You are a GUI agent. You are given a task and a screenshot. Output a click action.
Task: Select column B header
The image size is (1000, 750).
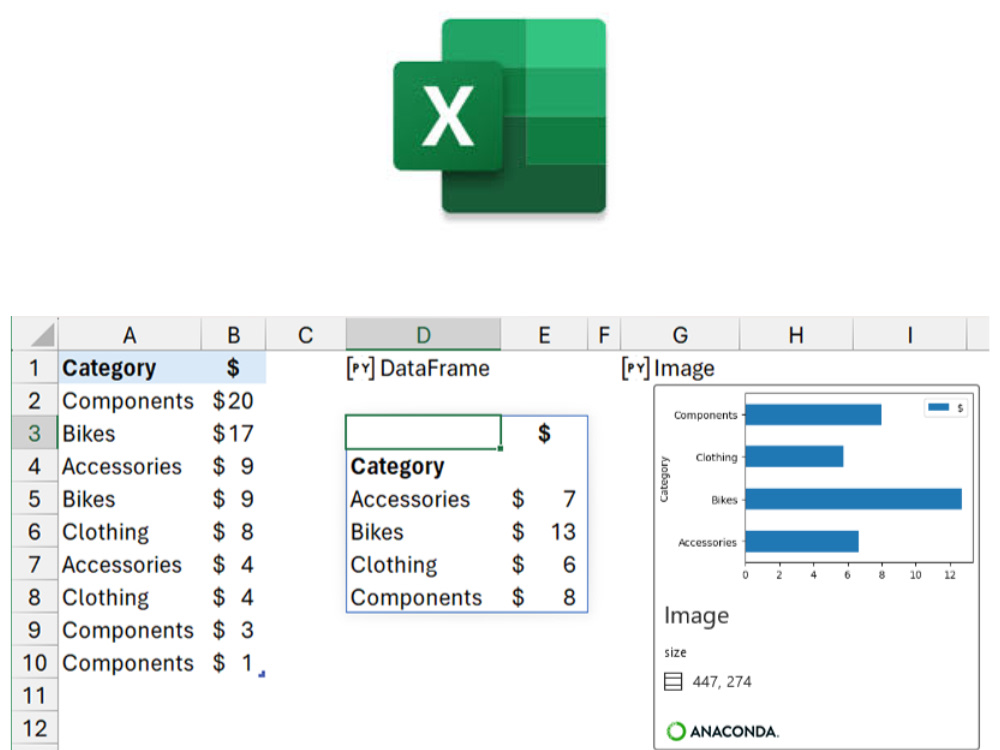tap(233, 335)
